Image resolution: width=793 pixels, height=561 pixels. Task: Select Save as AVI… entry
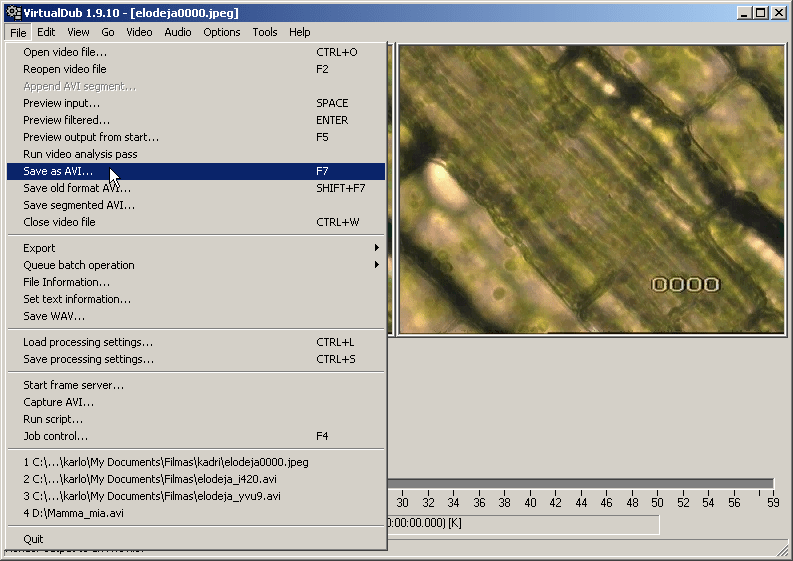196,171
